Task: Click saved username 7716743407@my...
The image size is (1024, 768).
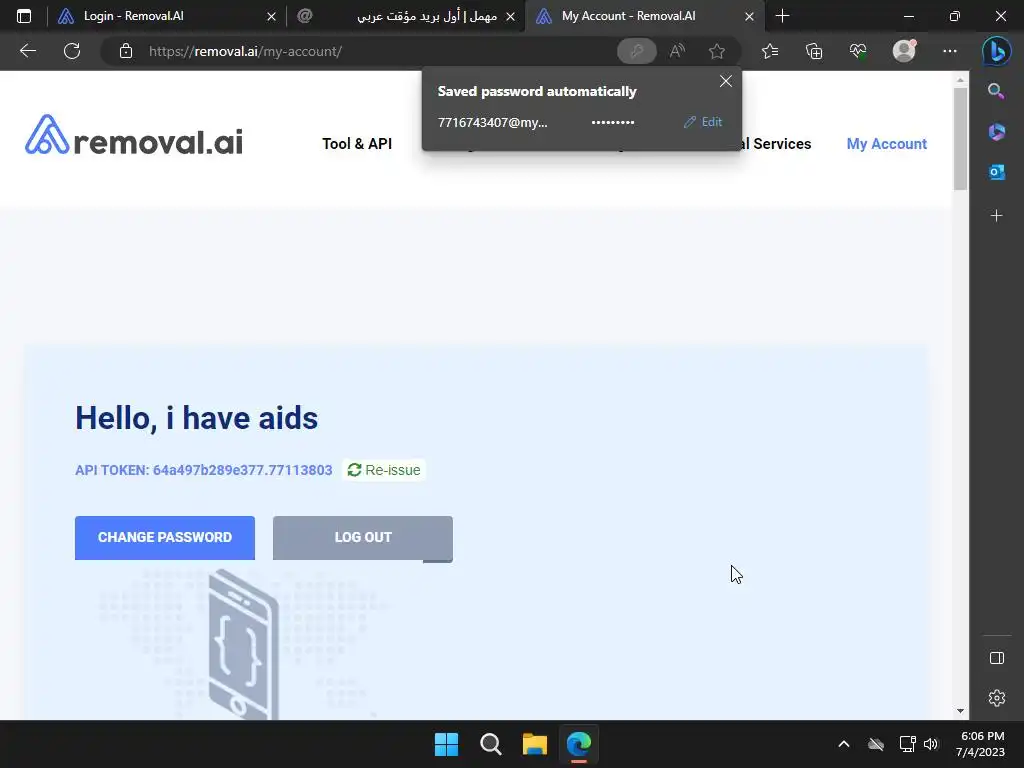Action: pyautogui.click(x=492, y=122)
